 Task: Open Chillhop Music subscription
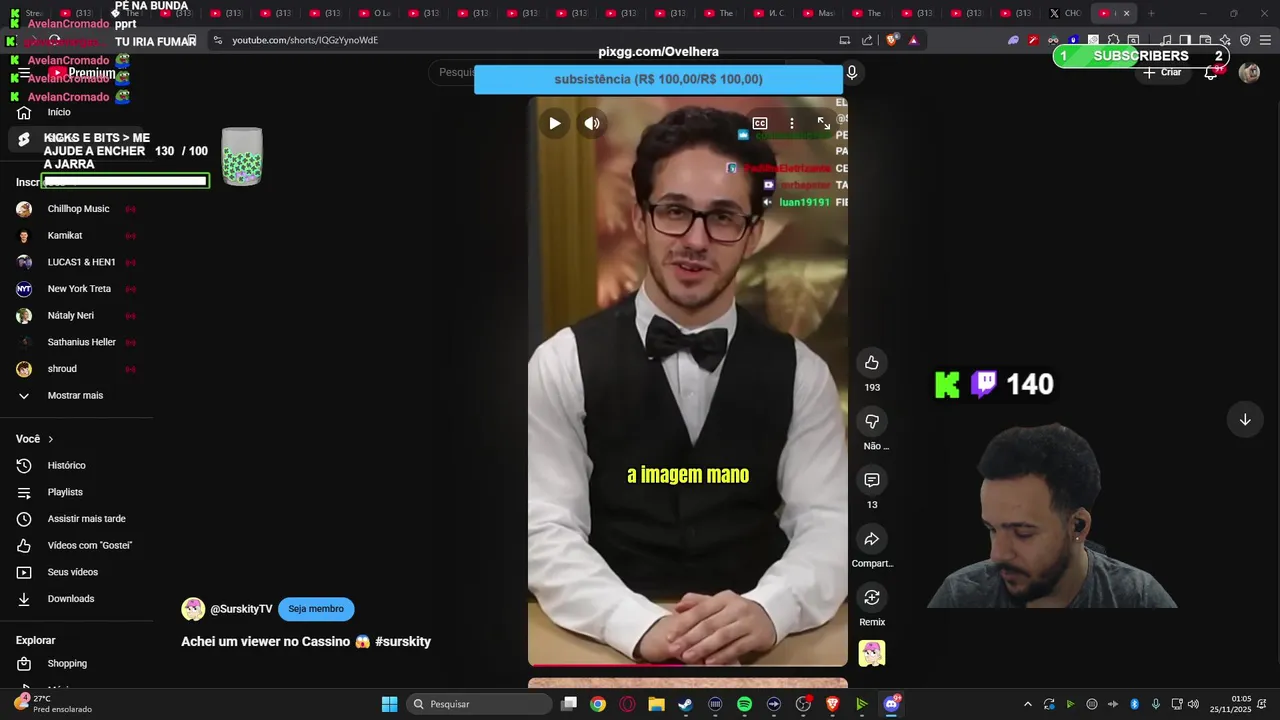(77, 209)
